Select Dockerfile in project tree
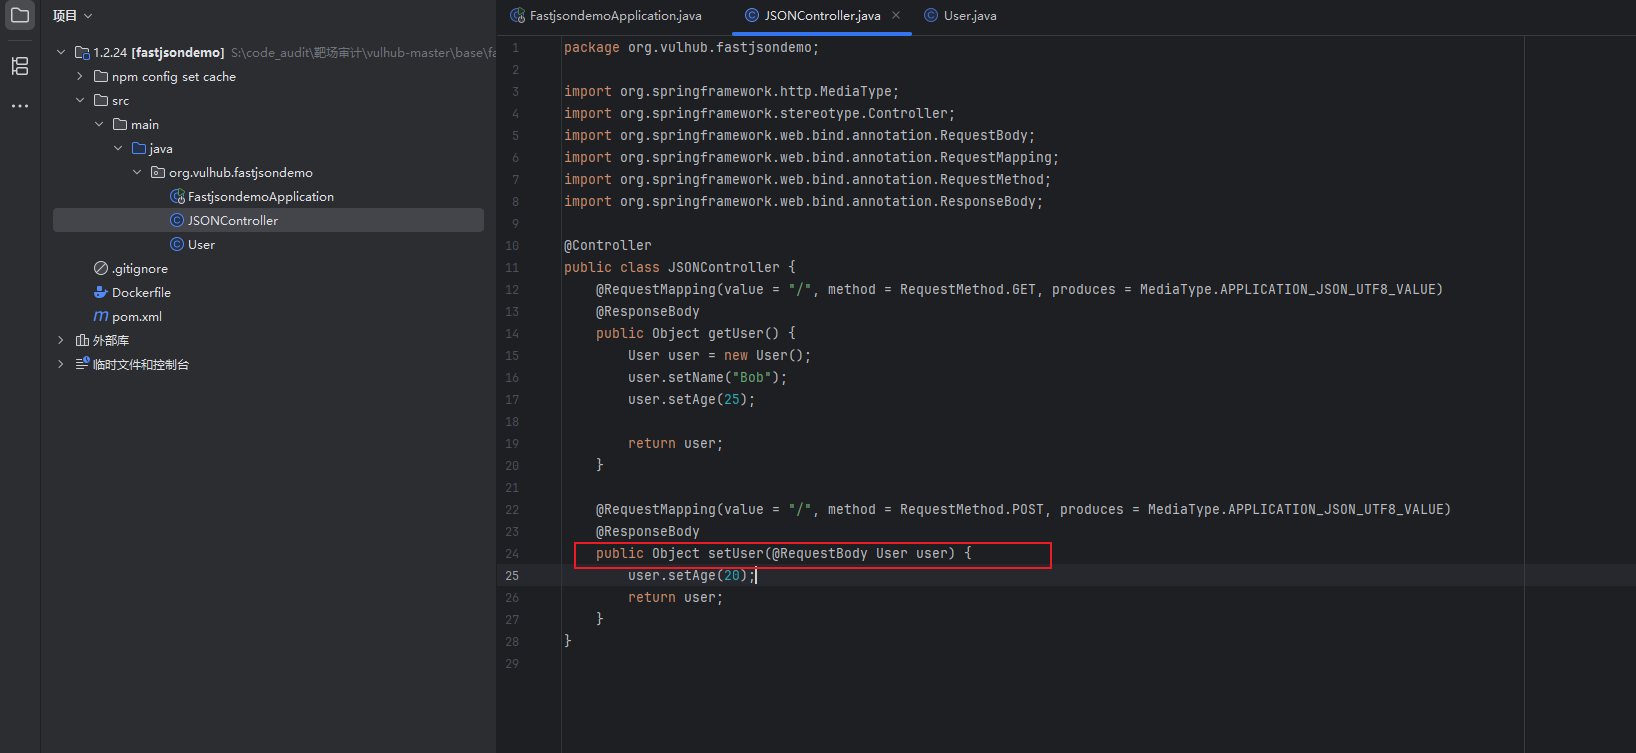 (x=141, y=292)
